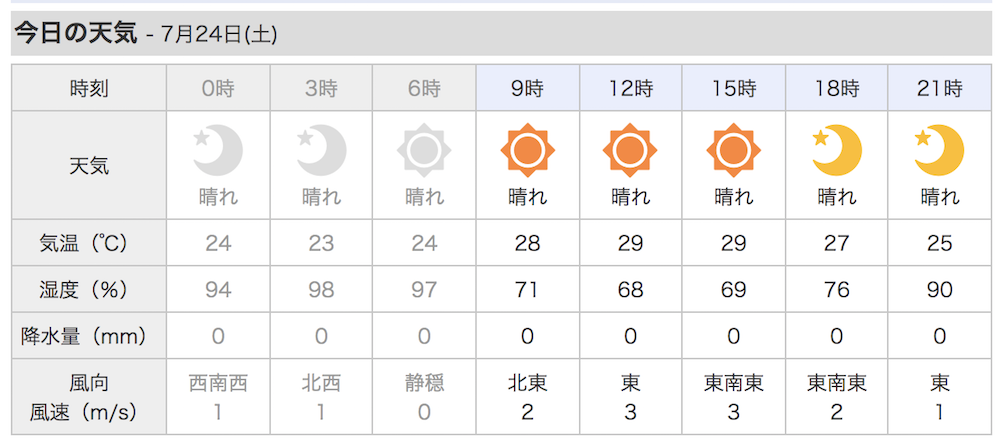Viewport: 1000px width, 443px height.
Task: Click the 湿度（%） row label
Action: pos(89,289)
